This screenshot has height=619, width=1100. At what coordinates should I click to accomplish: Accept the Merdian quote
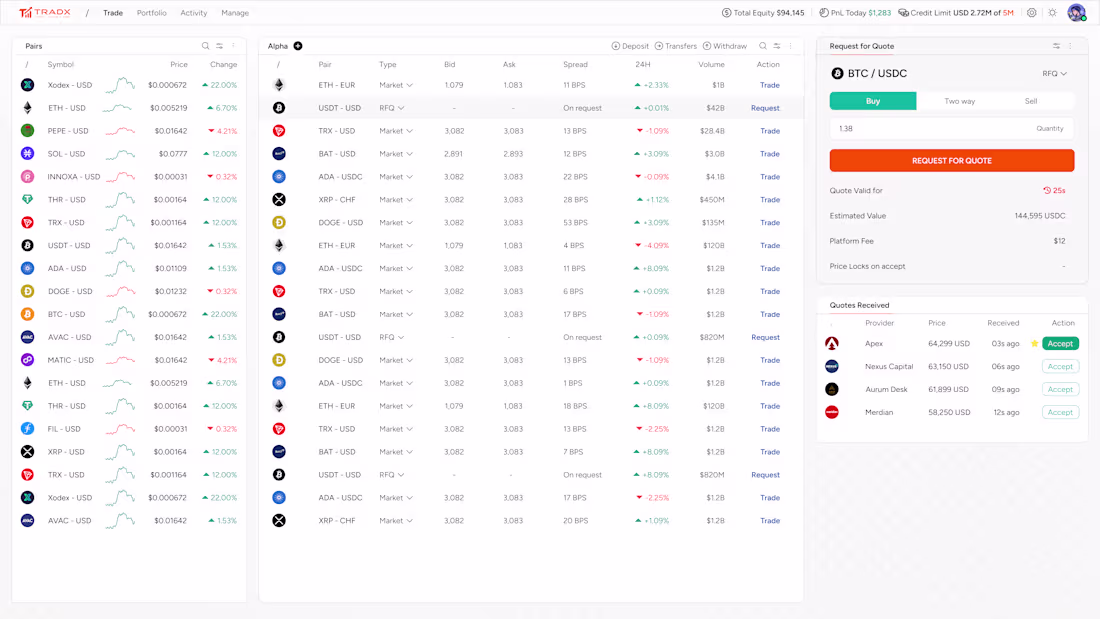click(1060, 412)
